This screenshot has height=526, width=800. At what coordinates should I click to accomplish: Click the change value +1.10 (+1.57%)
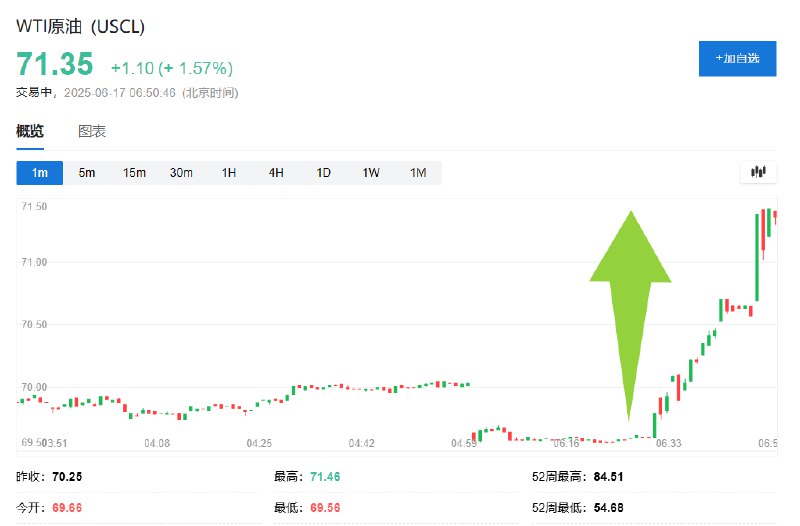pos(172,68)
